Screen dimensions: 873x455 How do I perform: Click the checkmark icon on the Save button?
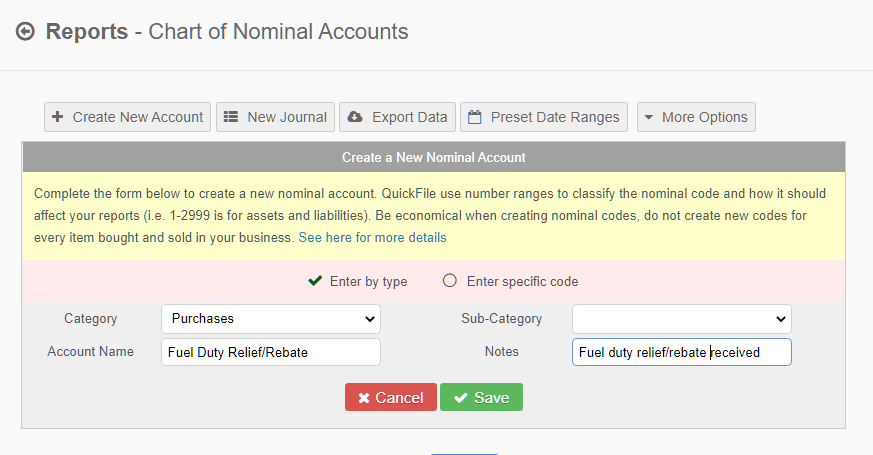[460, 398]
